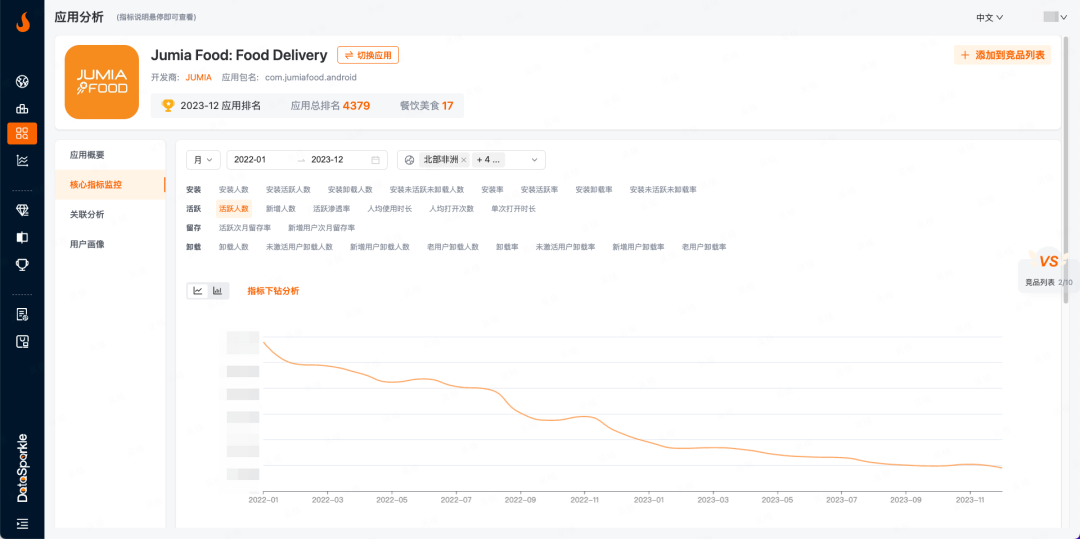Select the 安装卸载人数 metric
The height and width of the screenshot is (539, 1080).
pos(350,189)
